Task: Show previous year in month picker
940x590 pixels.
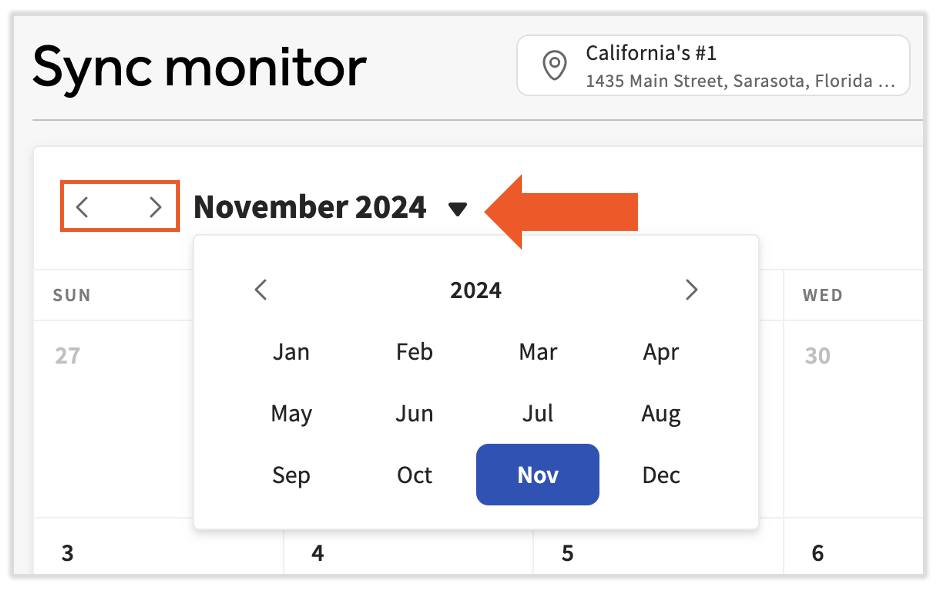Action: (x=261, y=290)
